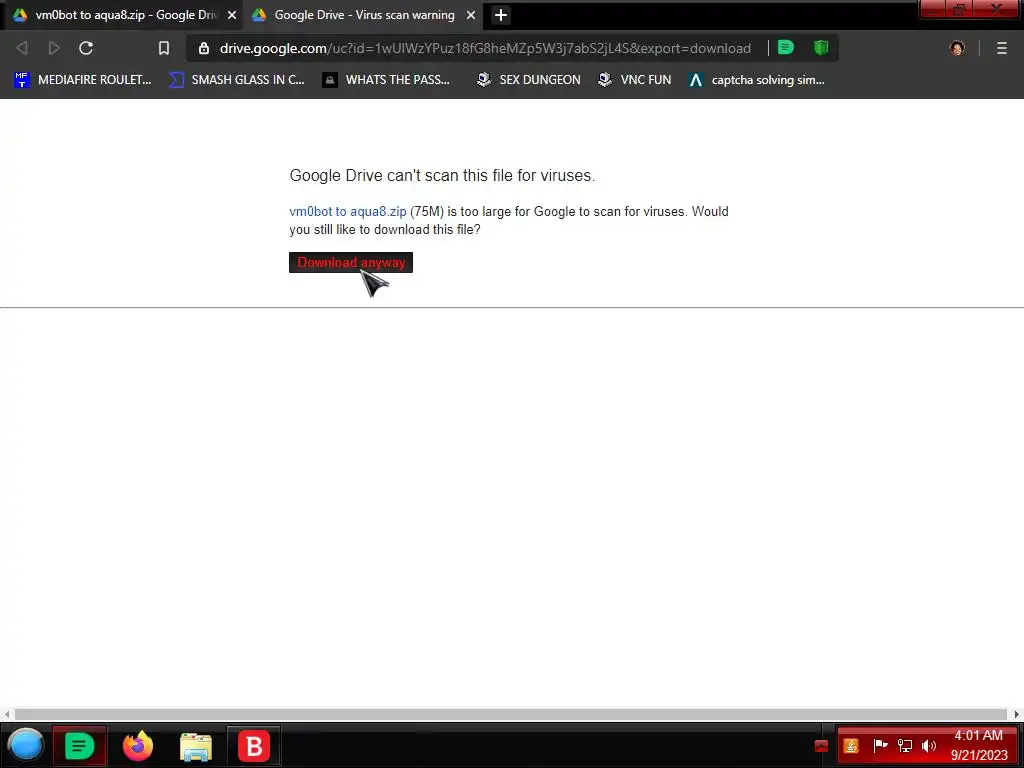Click the horizontal page scrollbar
Image resolution: width=1024 pixels, height=768 pixels.
point(511,714)
